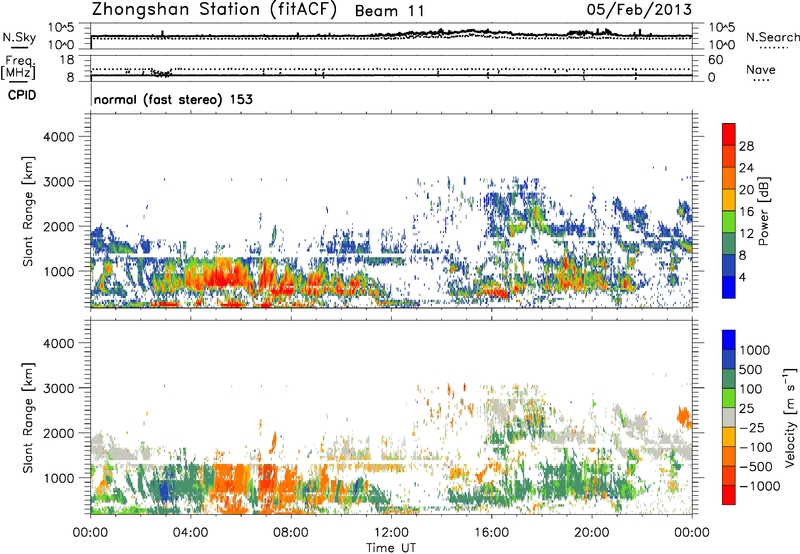
Task: Pick the bright blue bottom power colorbar segment
Action: coord(729,287)
